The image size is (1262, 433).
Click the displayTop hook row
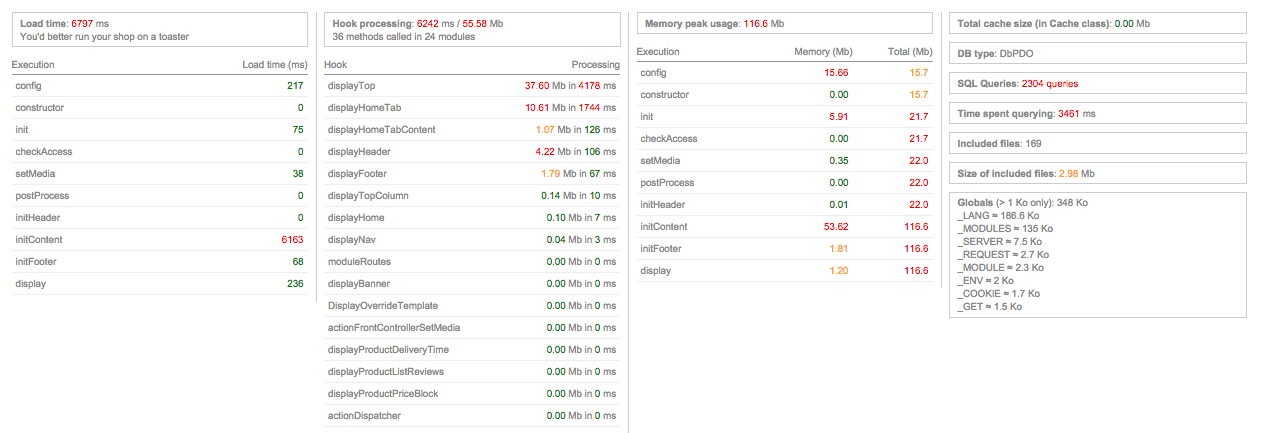point(472,86)
